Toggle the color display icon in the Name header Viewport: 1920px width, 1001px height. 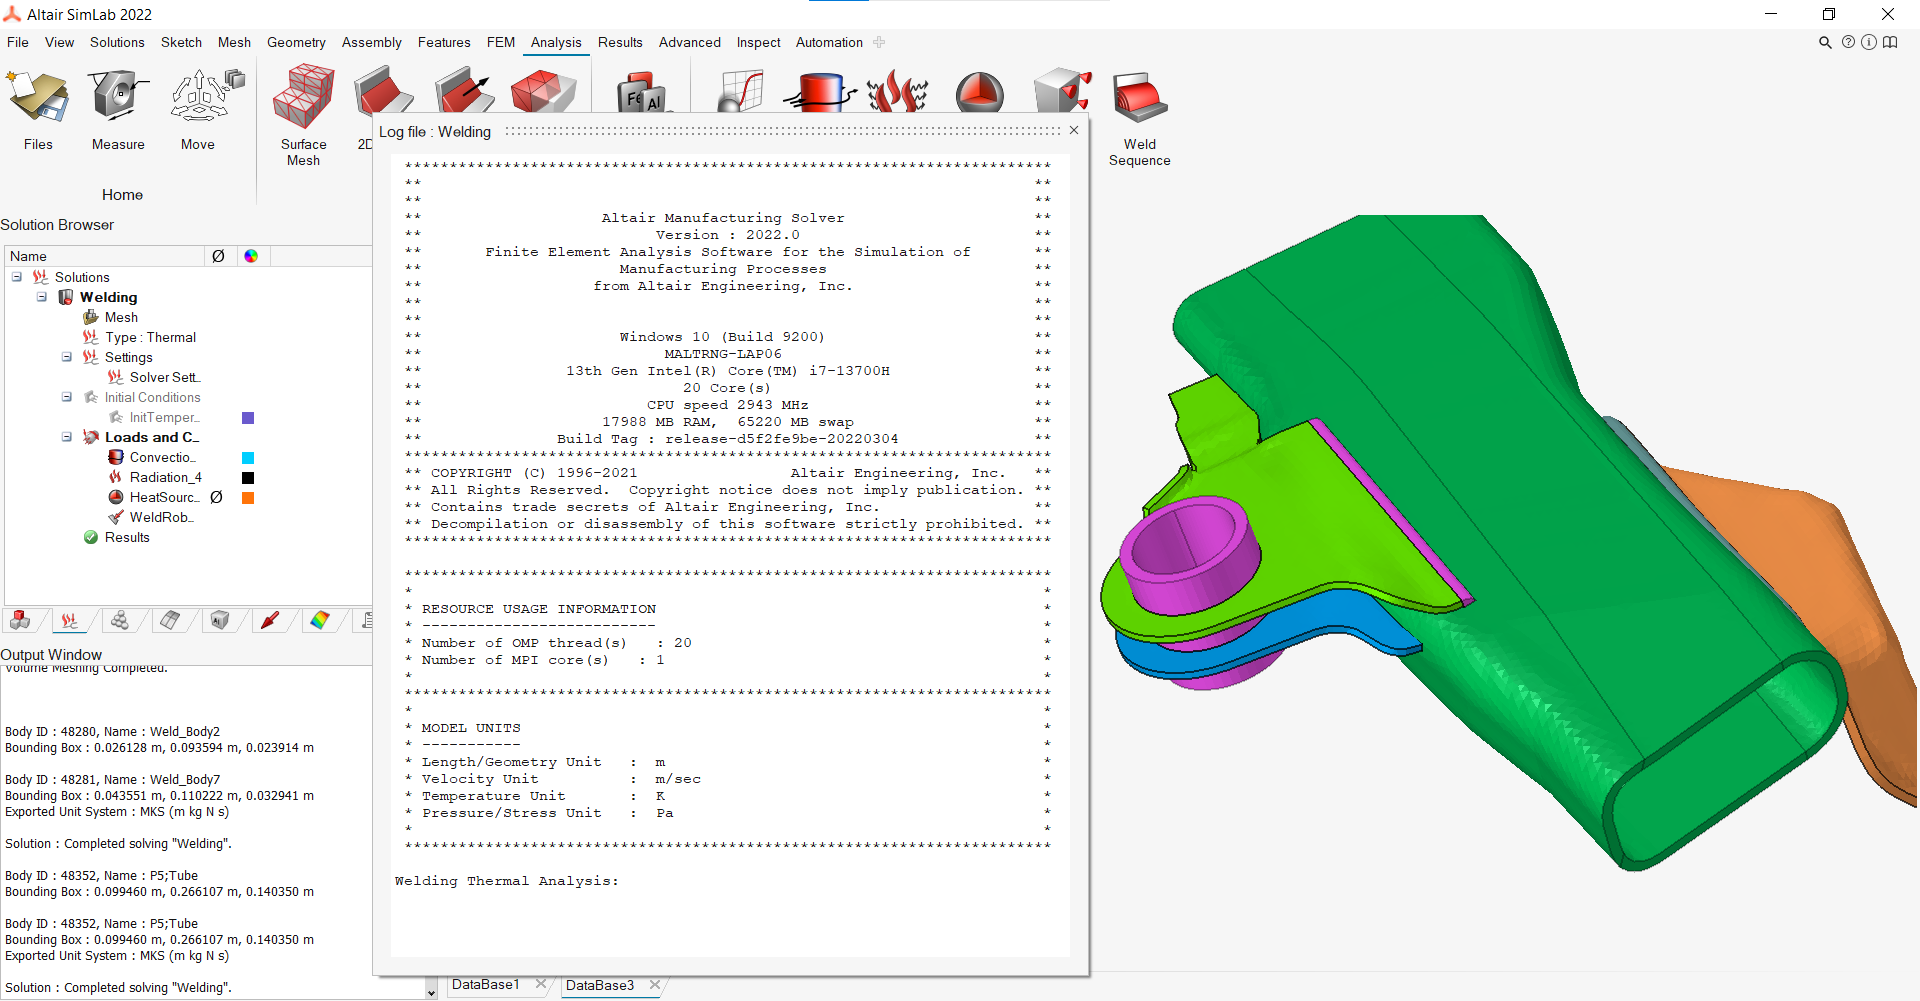point(251,256)
